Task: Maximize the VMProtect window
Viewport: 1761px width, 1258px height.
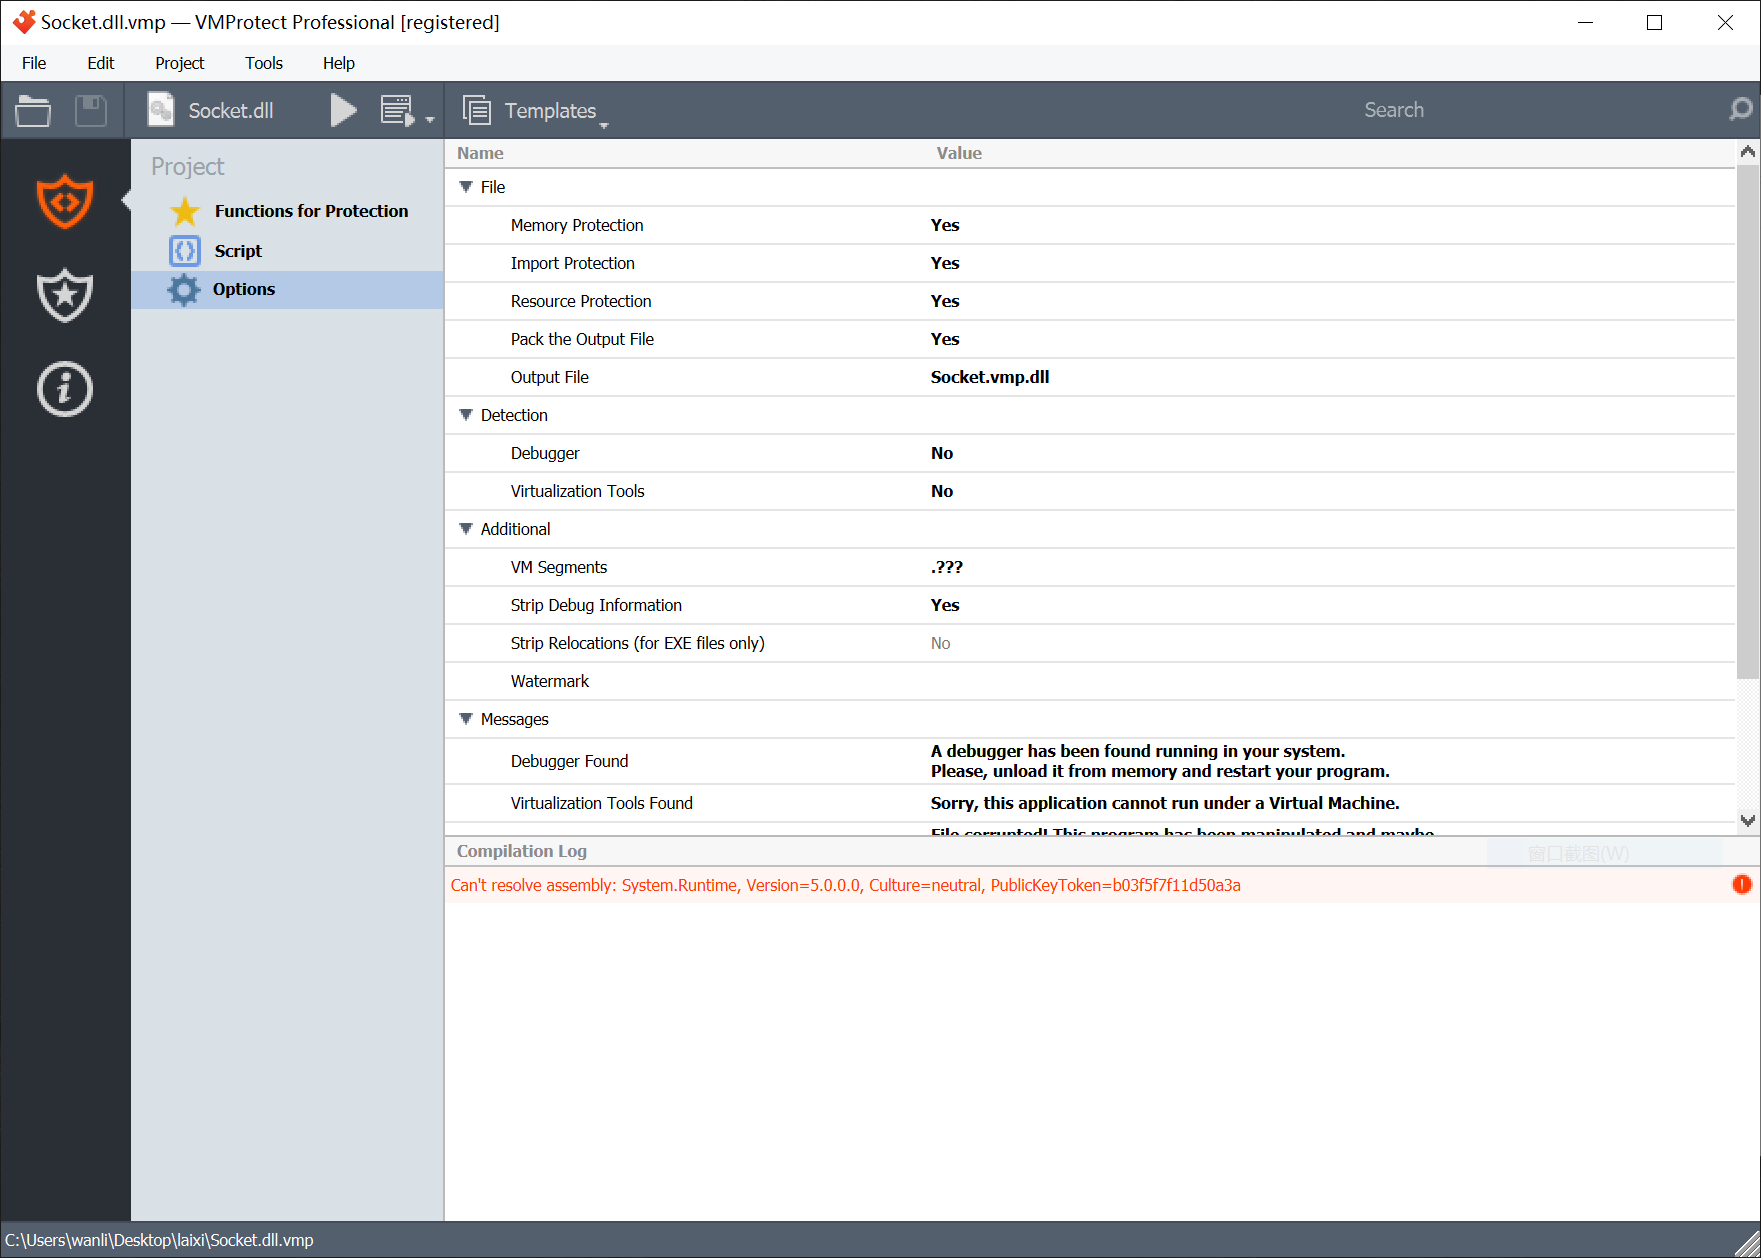Action: click(x=1654, y=22)
